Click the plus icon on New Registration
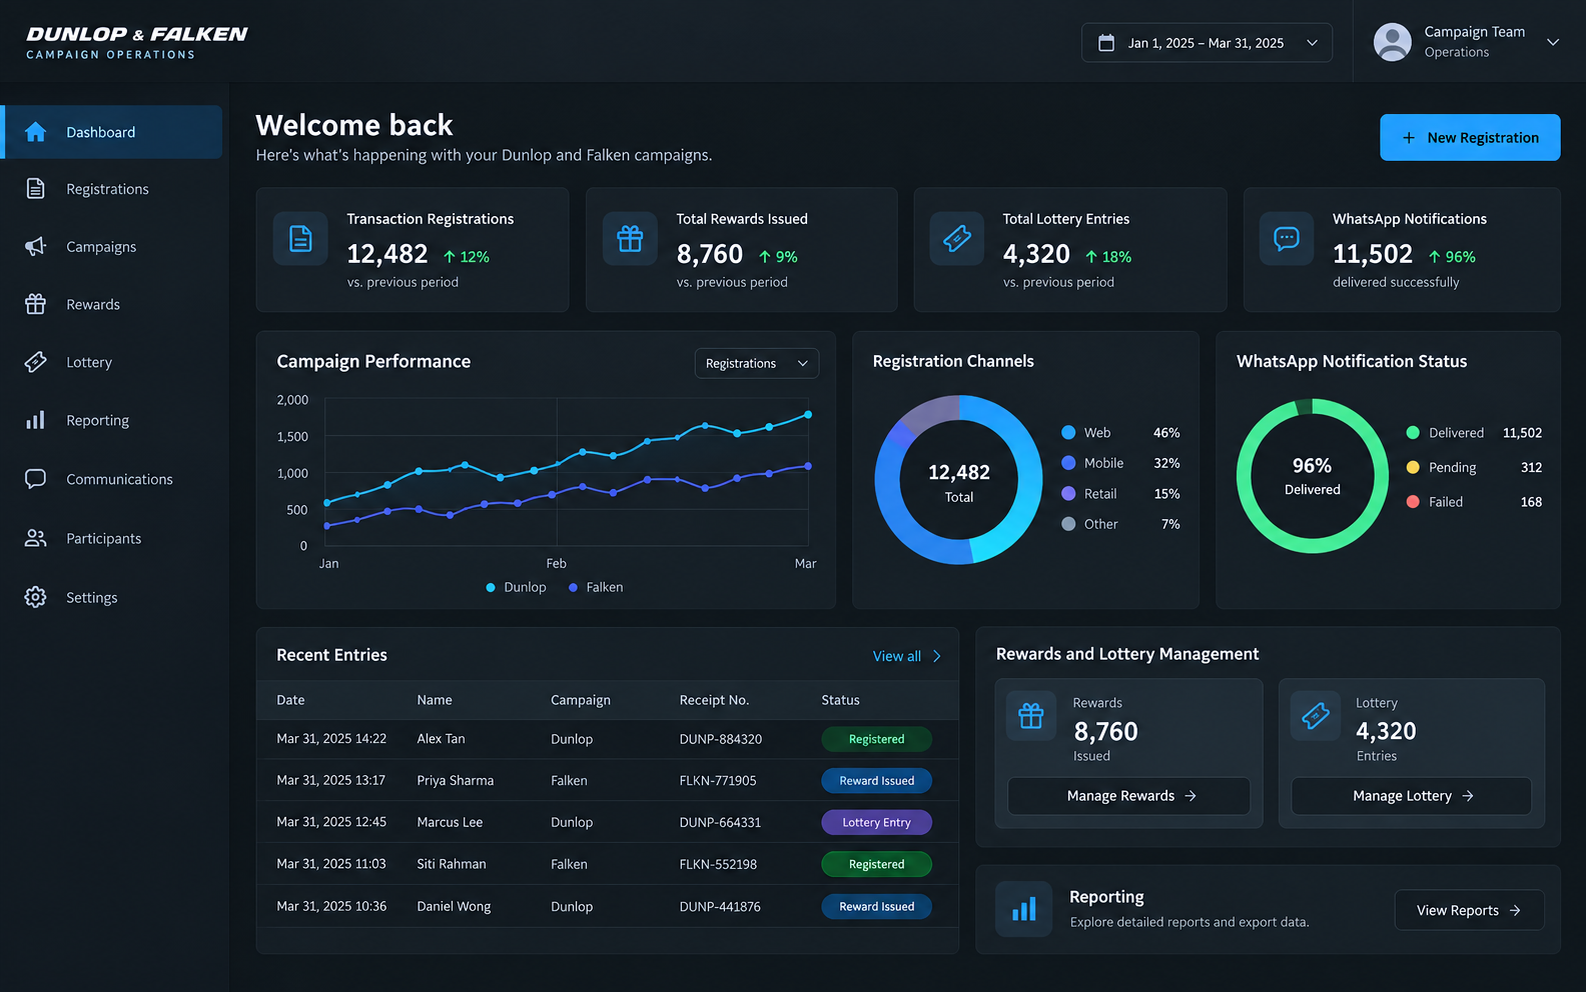This screenshot has height=992, width=1586. coord(1408,138)
